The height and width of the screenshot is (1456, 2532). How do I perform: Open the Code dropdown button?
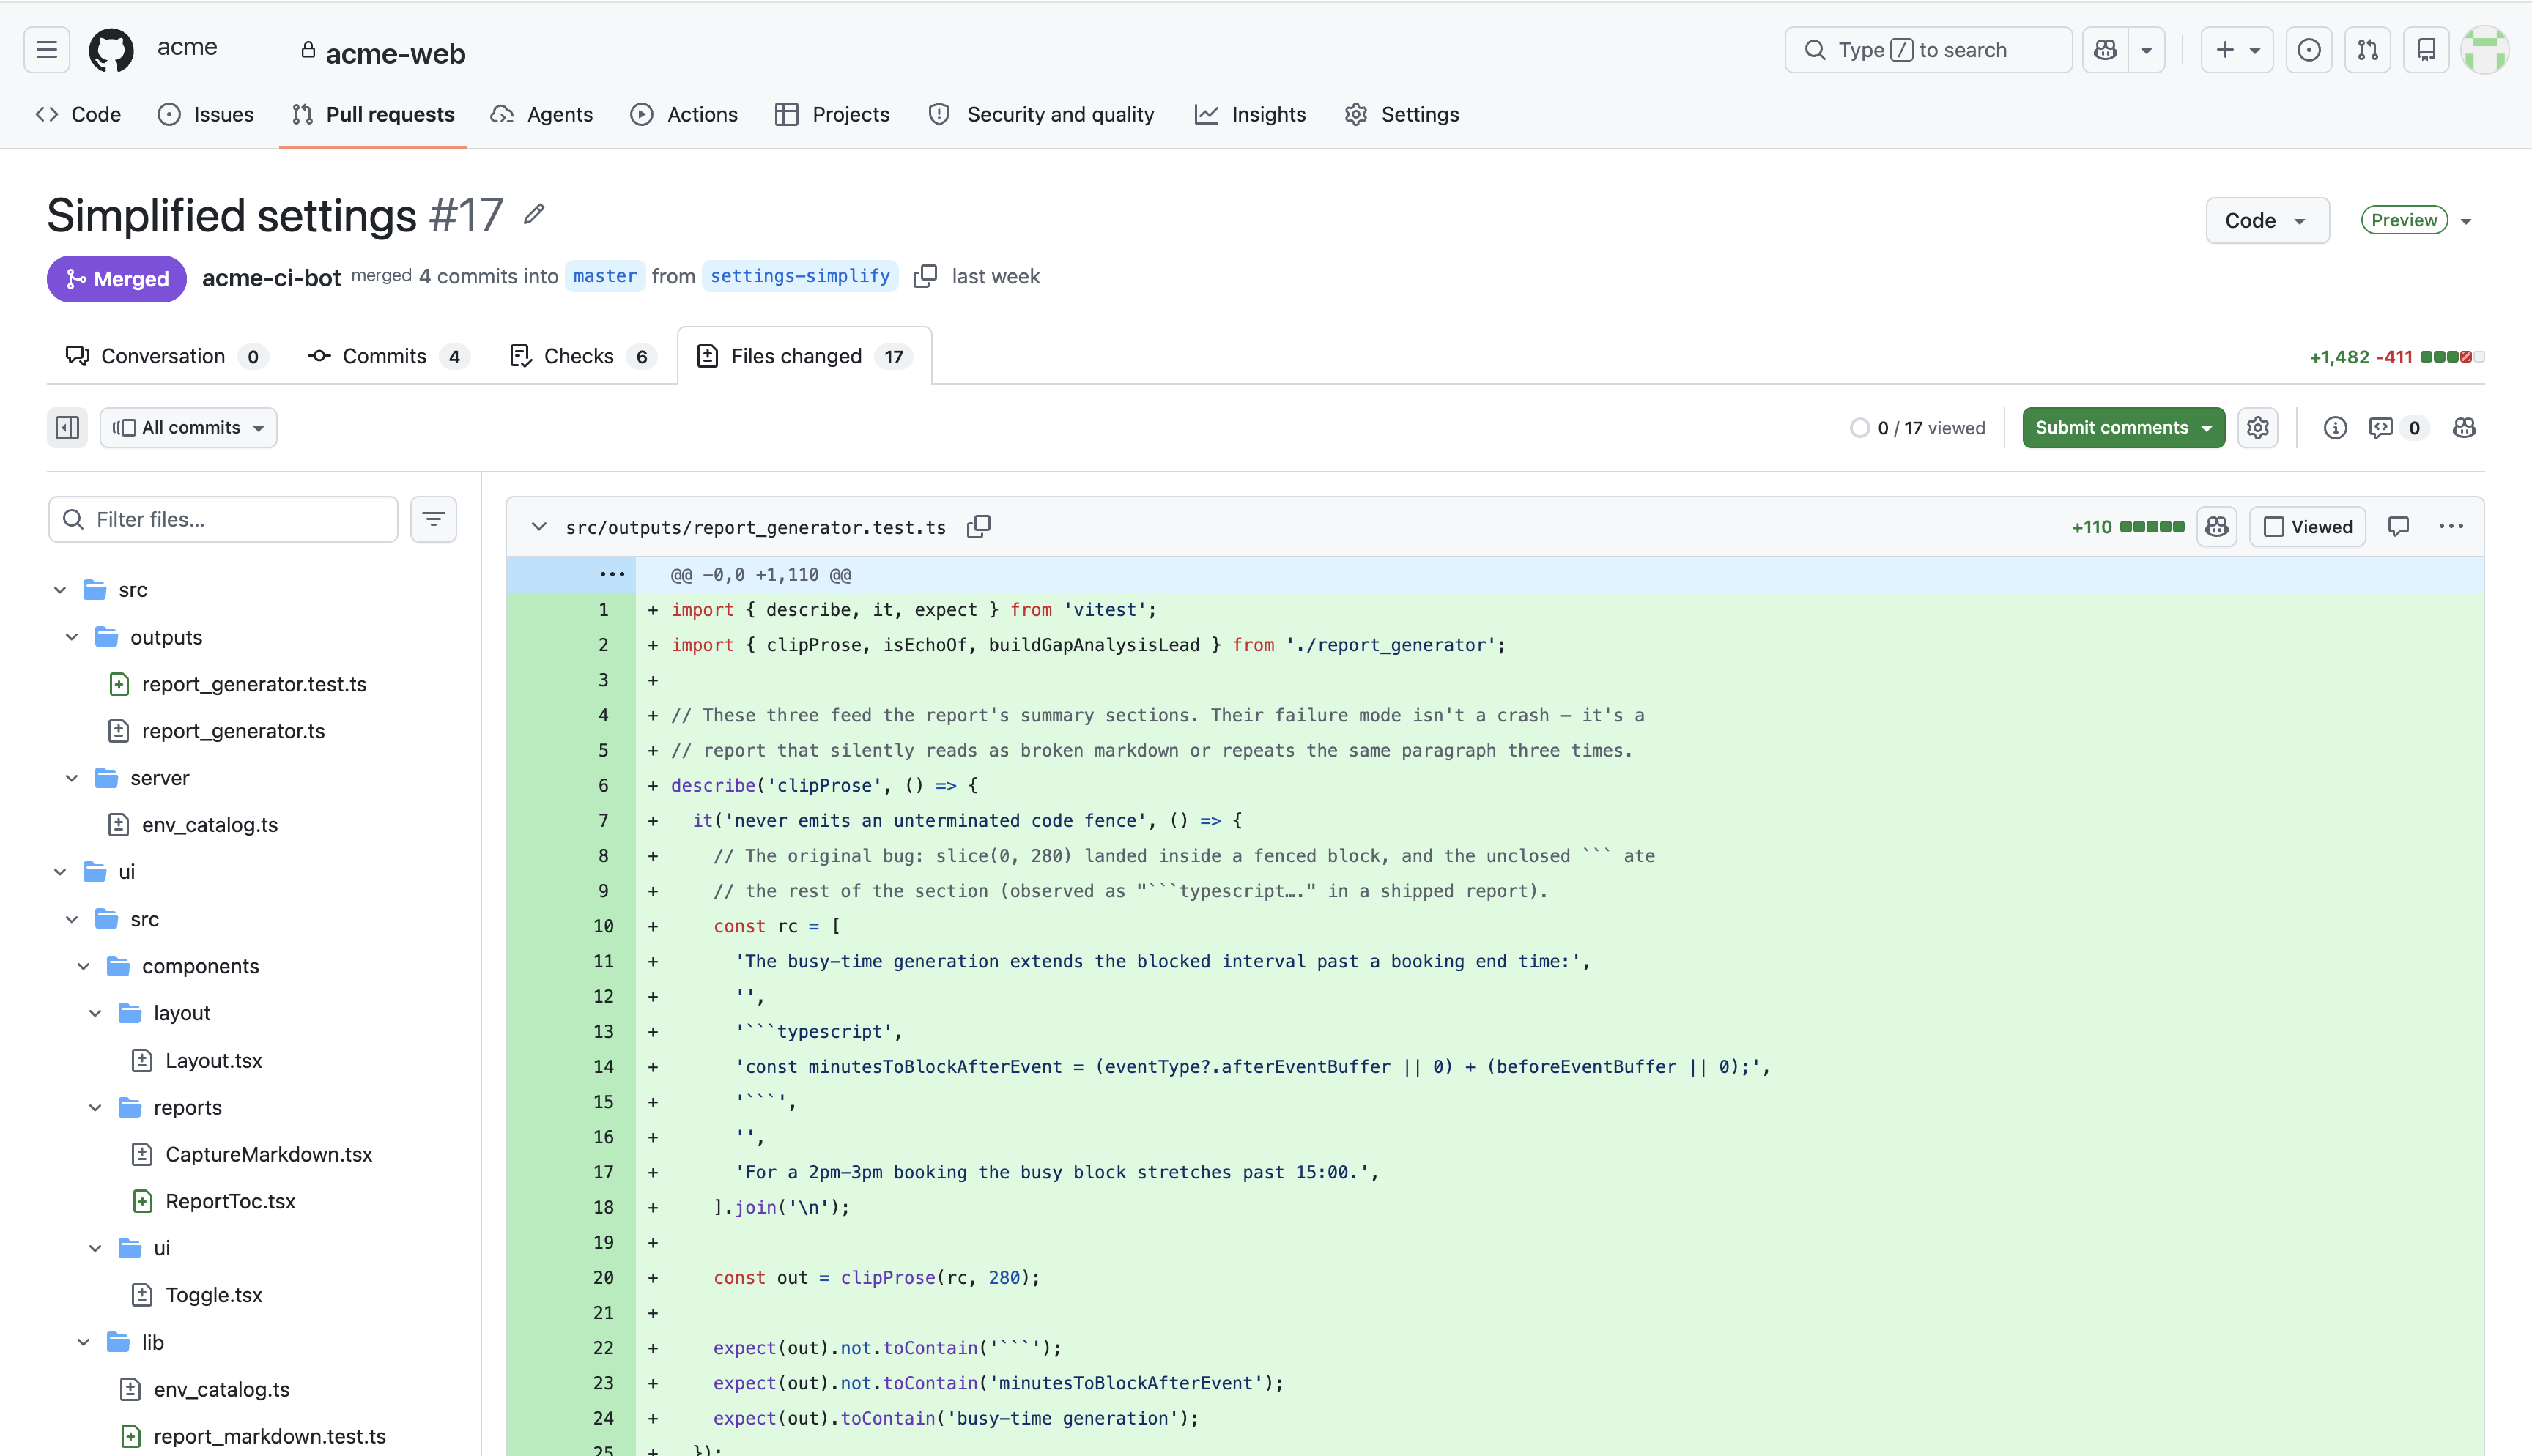coord(2267,221)
